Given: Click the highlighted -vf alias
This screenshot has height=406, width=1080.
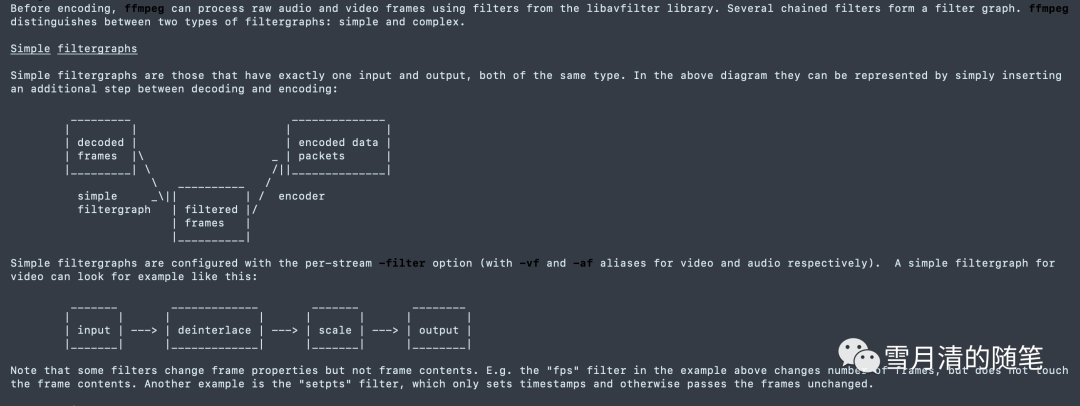Looking at the screenshot, I should (530, 263).
